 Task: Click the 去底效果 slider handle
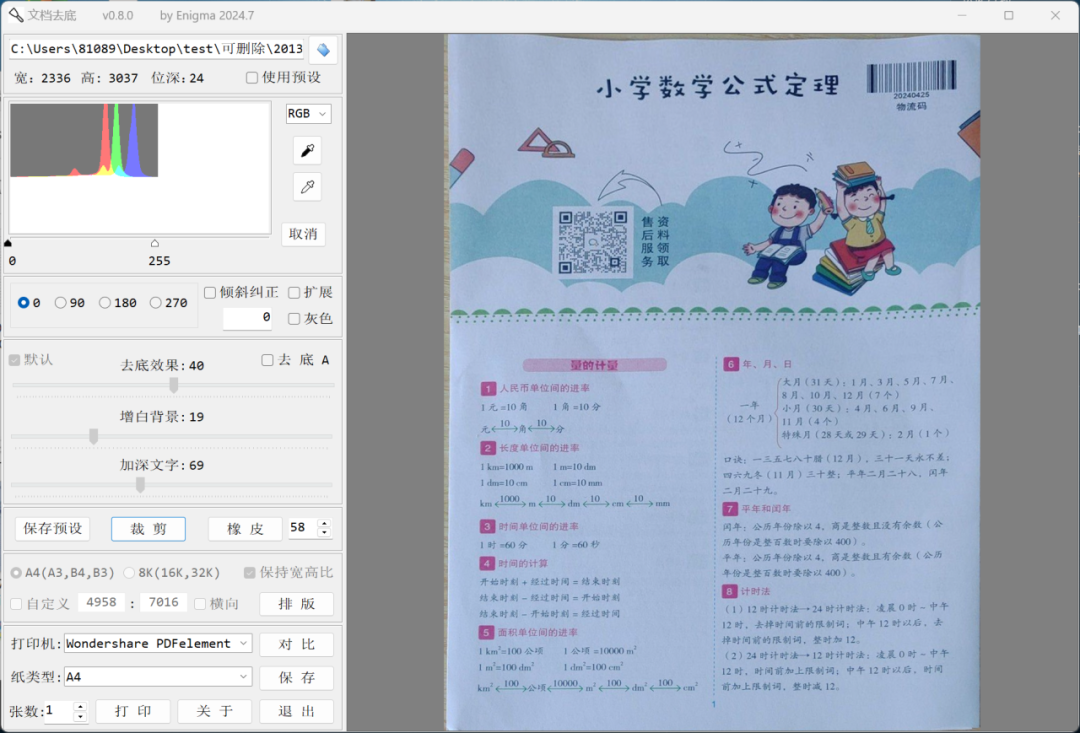(174, 385)
